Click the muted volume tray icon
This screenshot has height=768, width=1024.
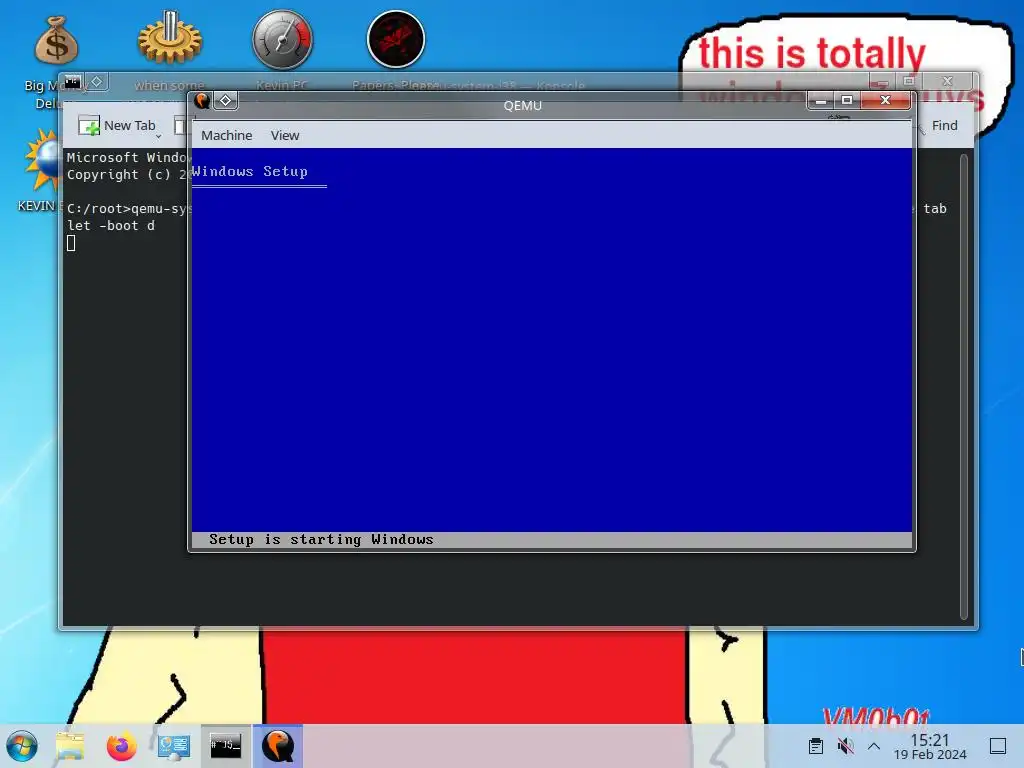point(845,746)
